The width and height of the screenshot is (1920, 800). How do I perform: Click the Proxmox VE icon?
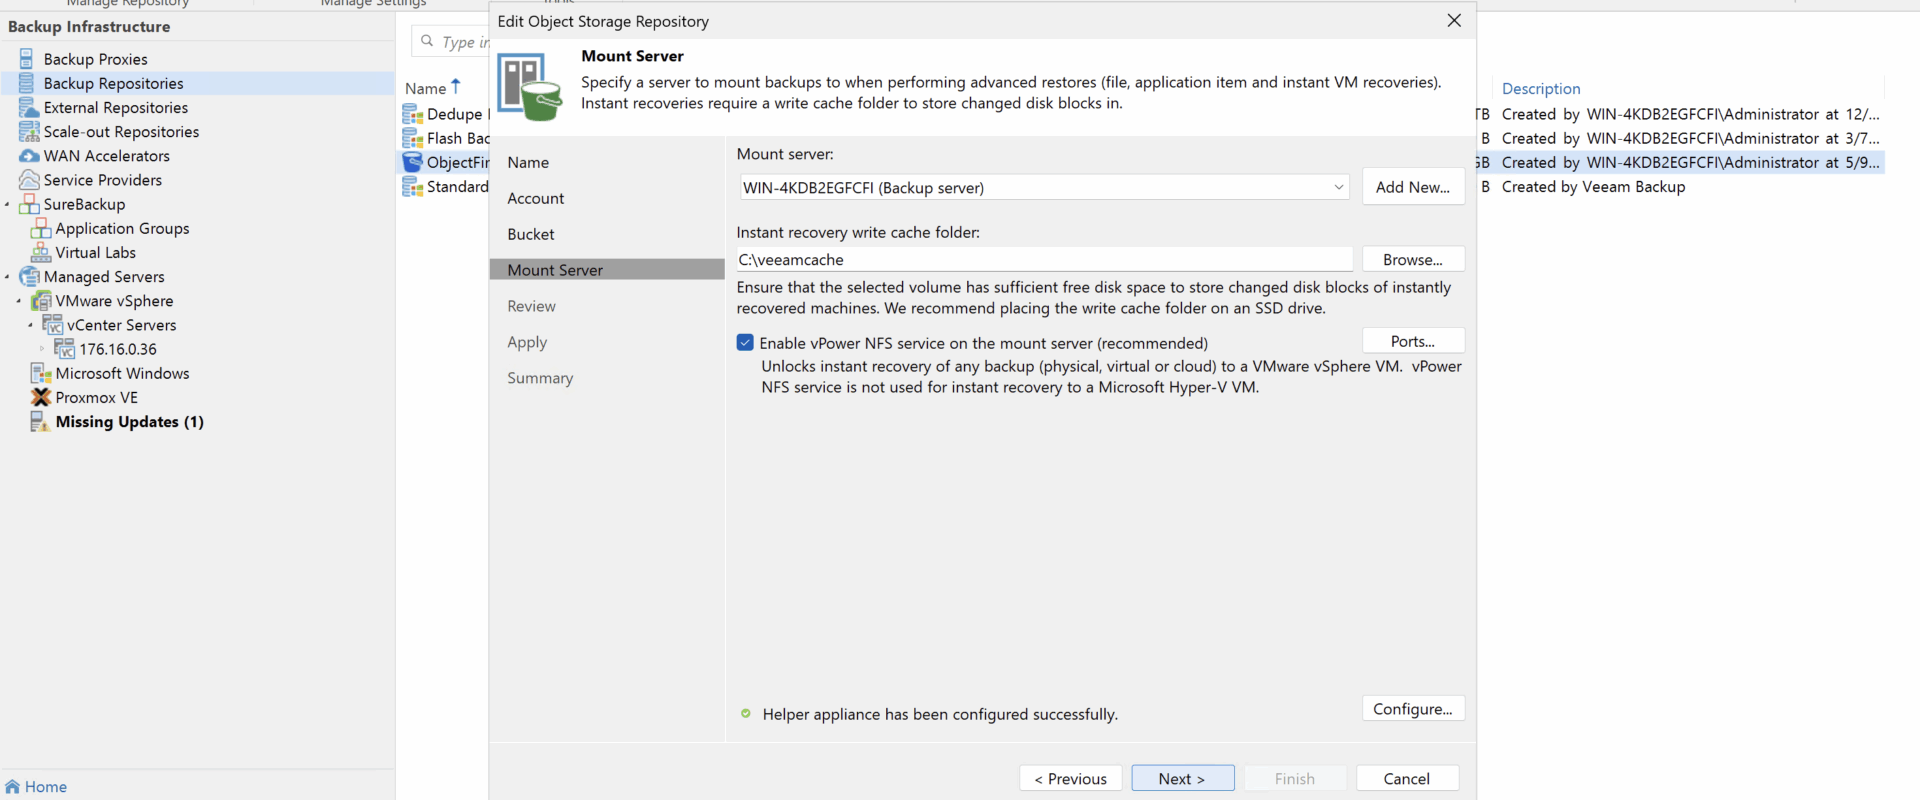pos(41,397)
